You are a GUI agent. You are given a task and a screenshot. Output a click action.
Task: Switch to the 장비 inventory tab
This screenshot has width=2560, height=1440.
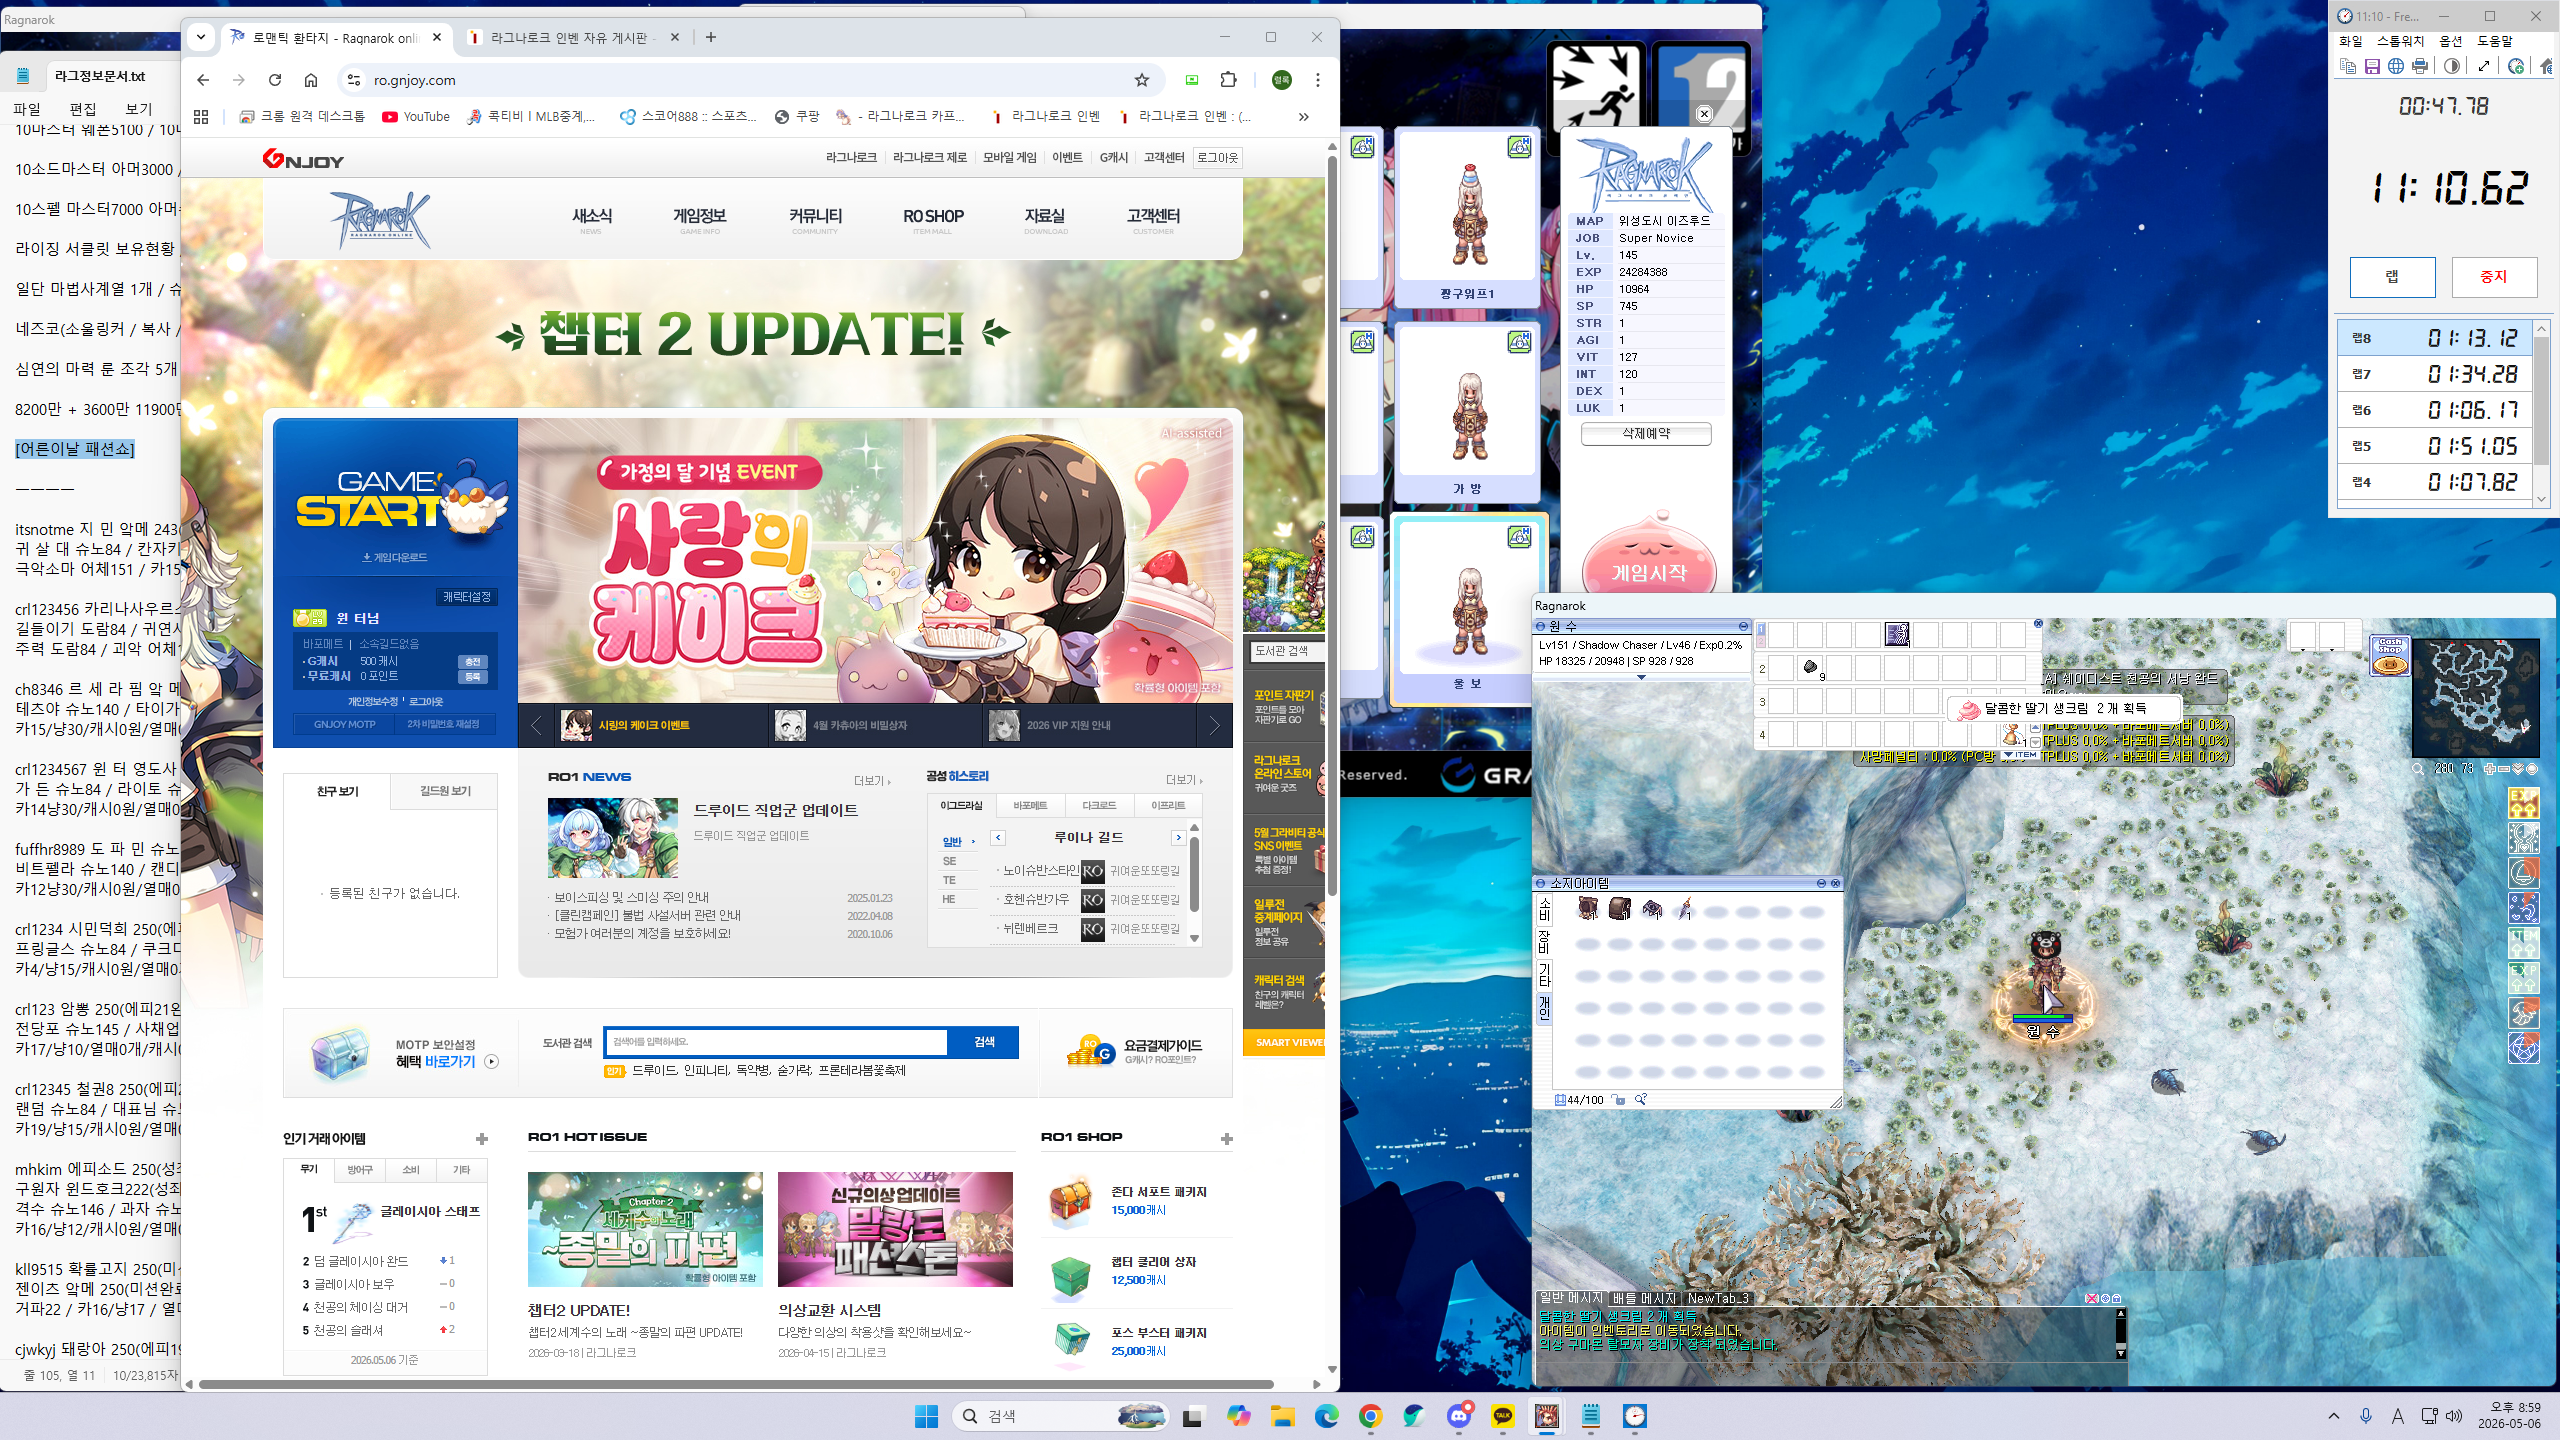[x=1544, y=942]
